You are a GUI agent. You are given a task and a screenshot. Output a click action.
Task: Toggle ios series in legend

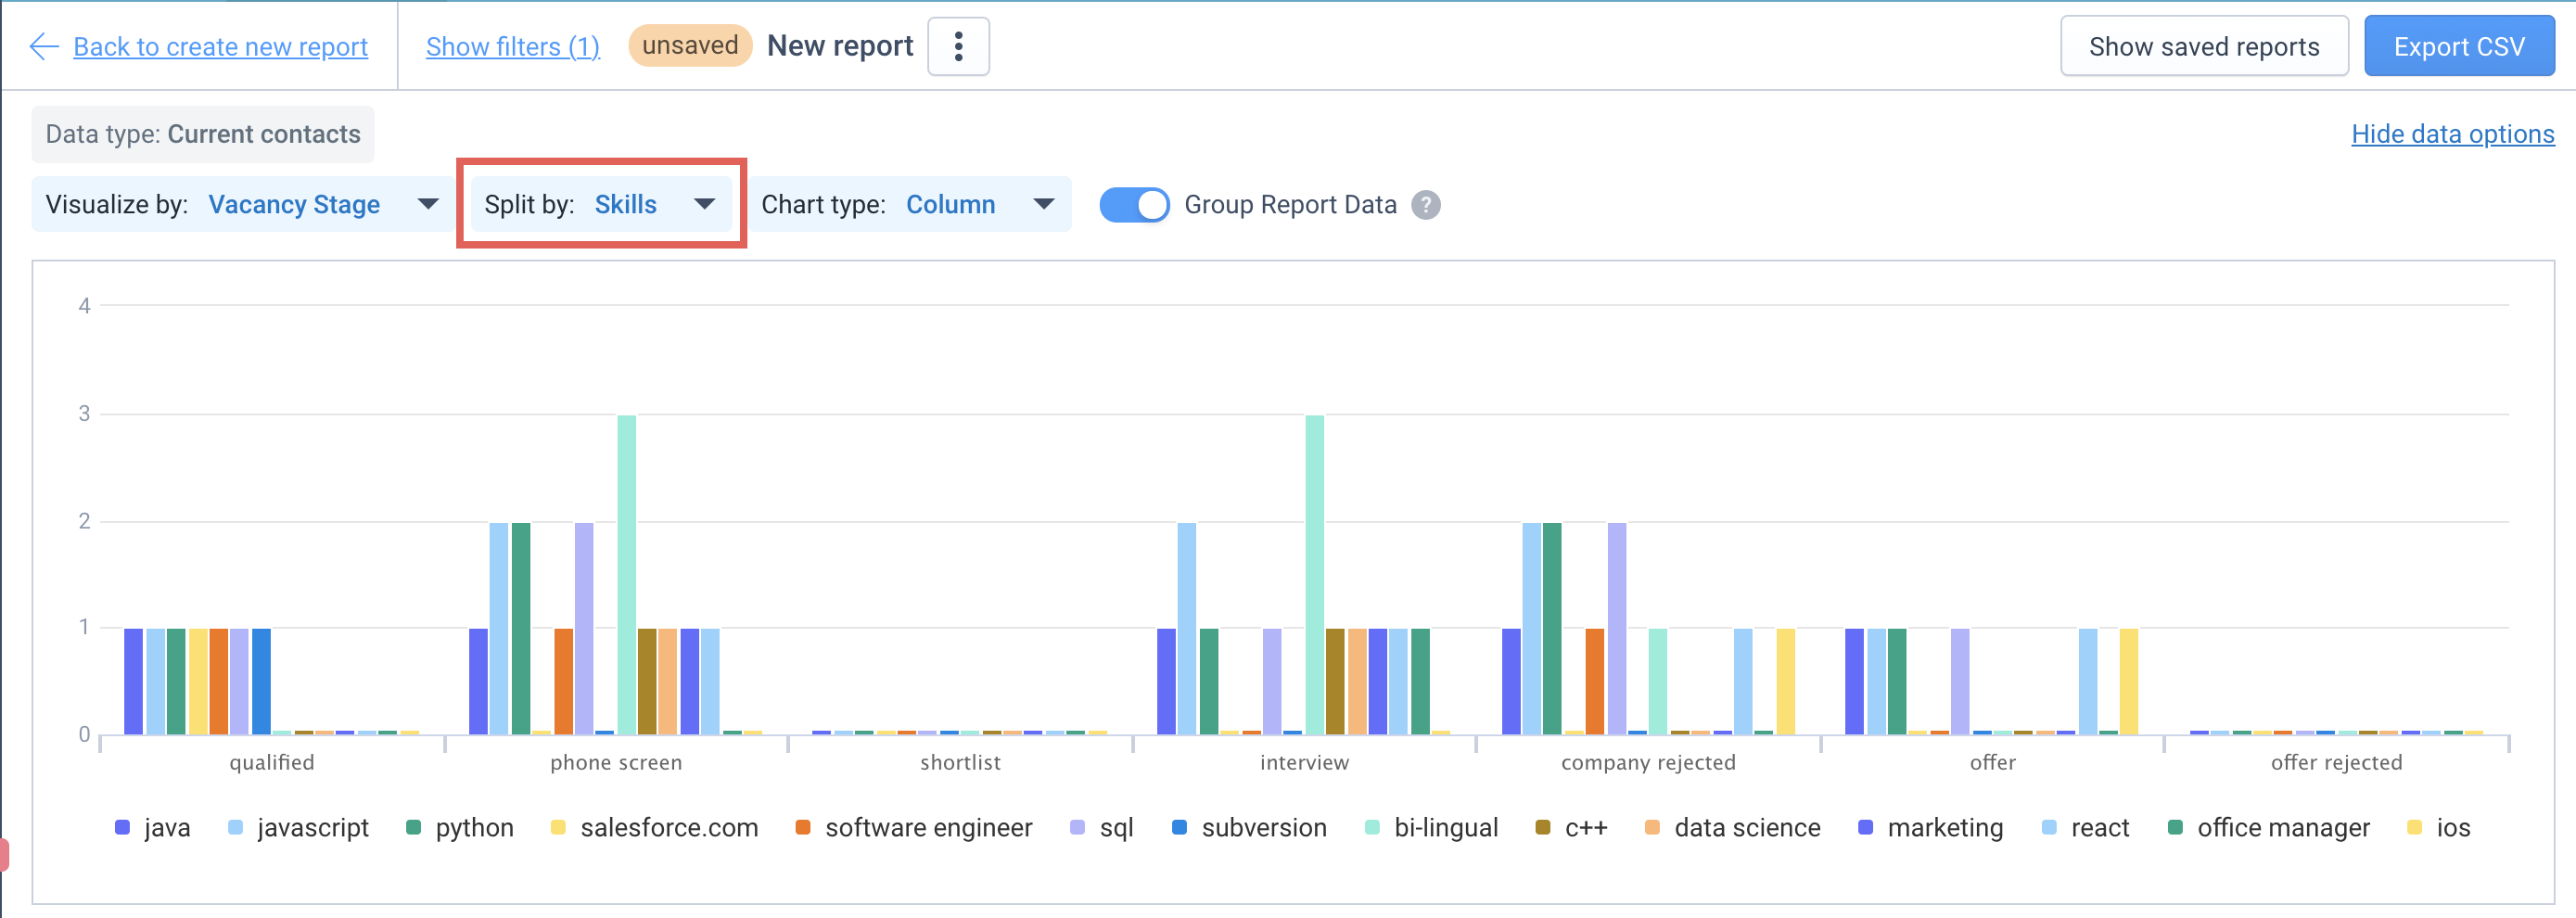click(2439, 828)
